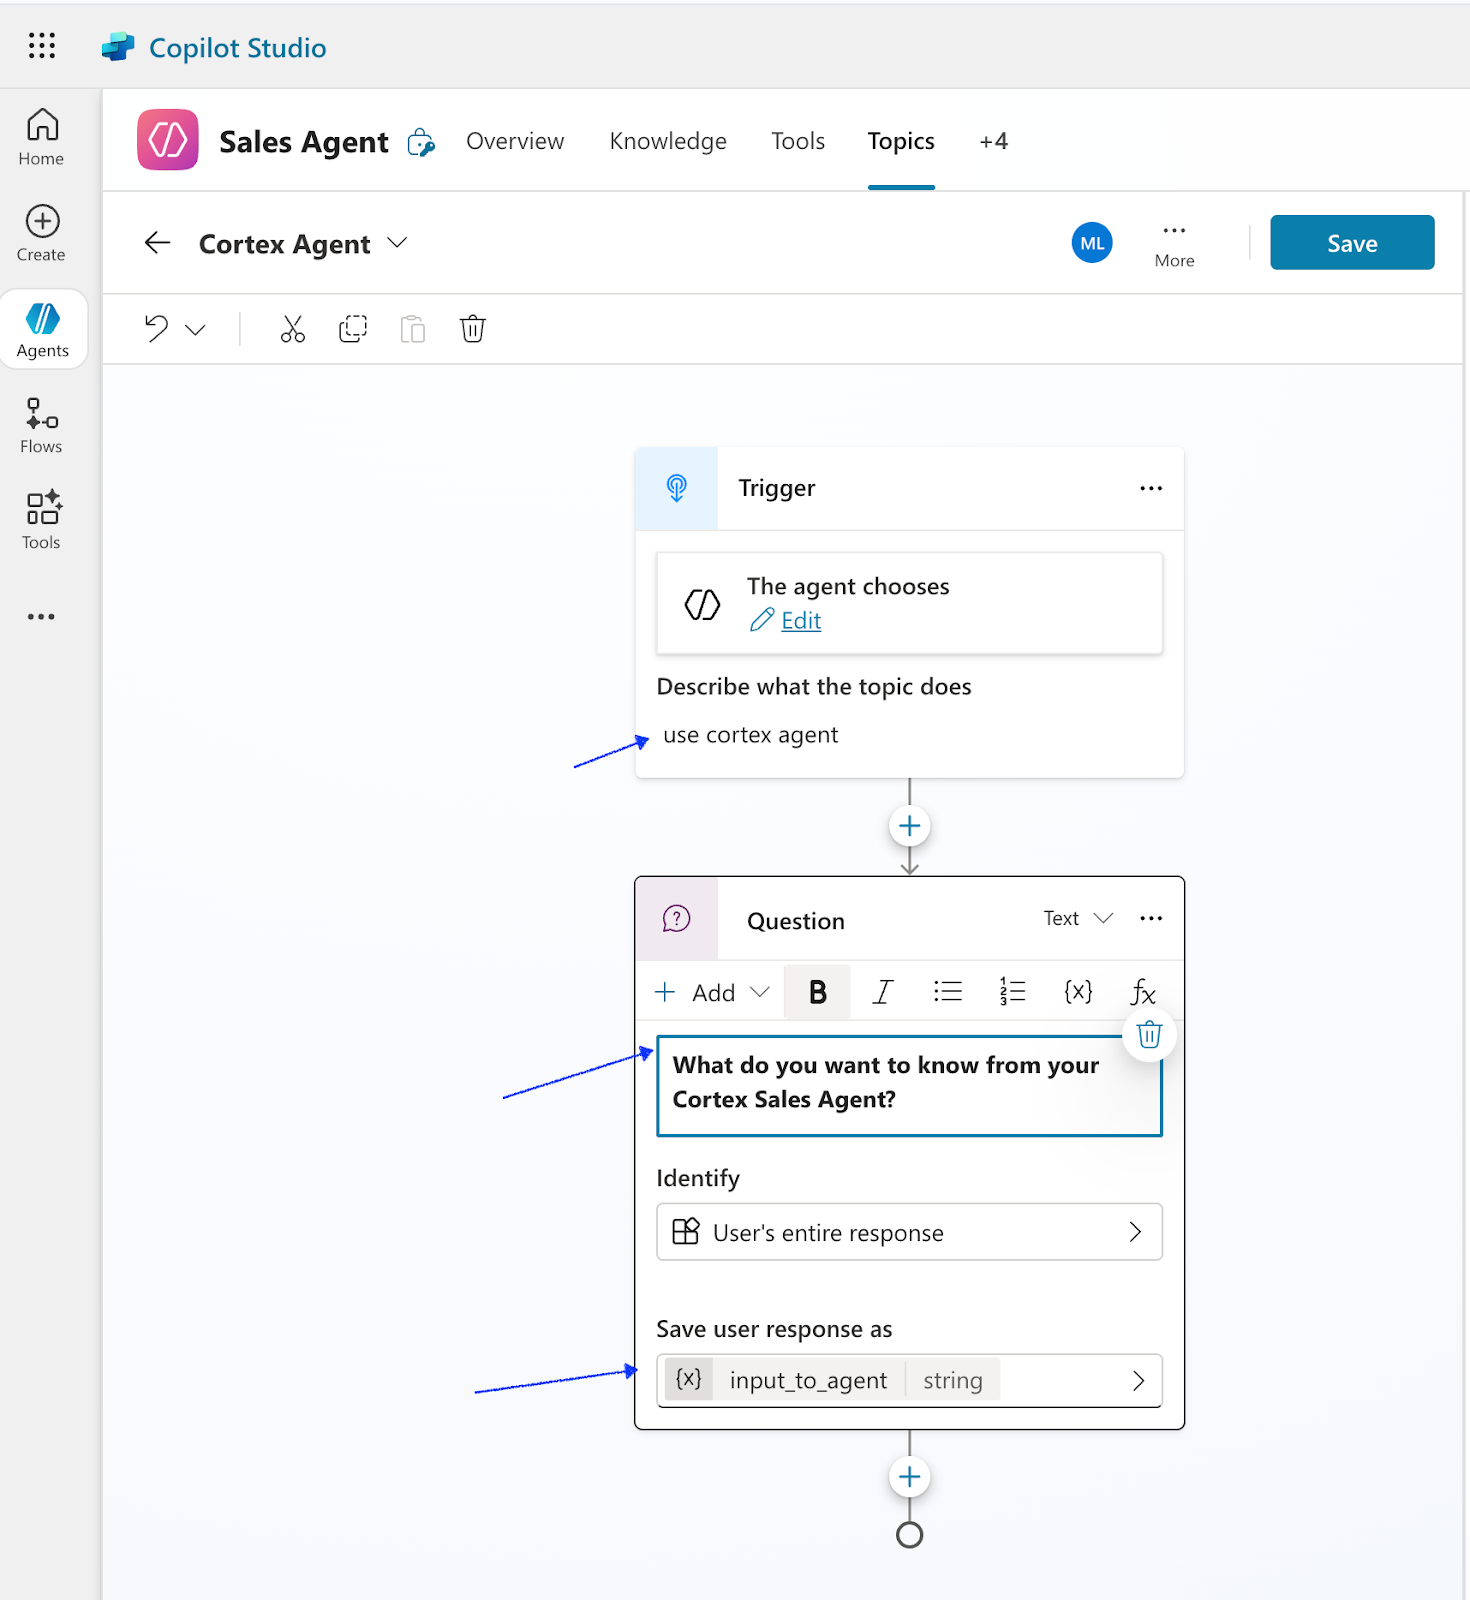Open Question node options ellipsis

1151,918
